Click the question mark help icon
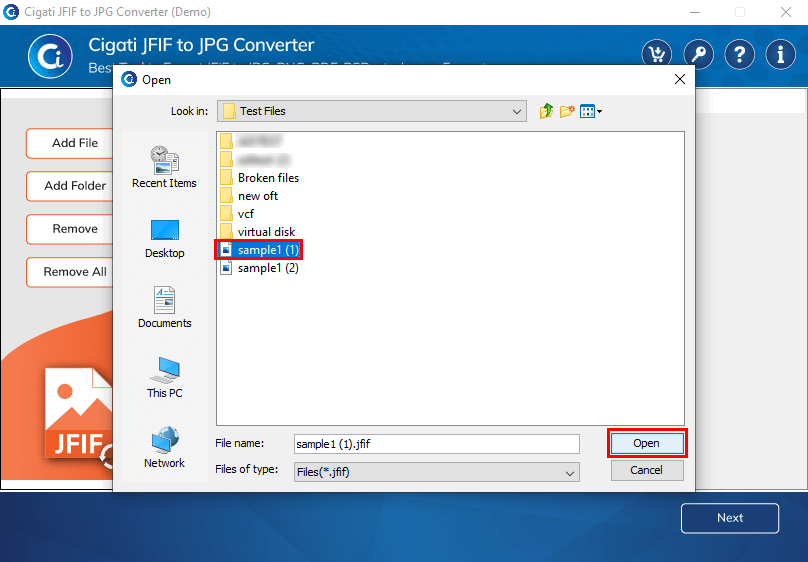The width and height of the screenshot is (808, 562). (739, 54)
